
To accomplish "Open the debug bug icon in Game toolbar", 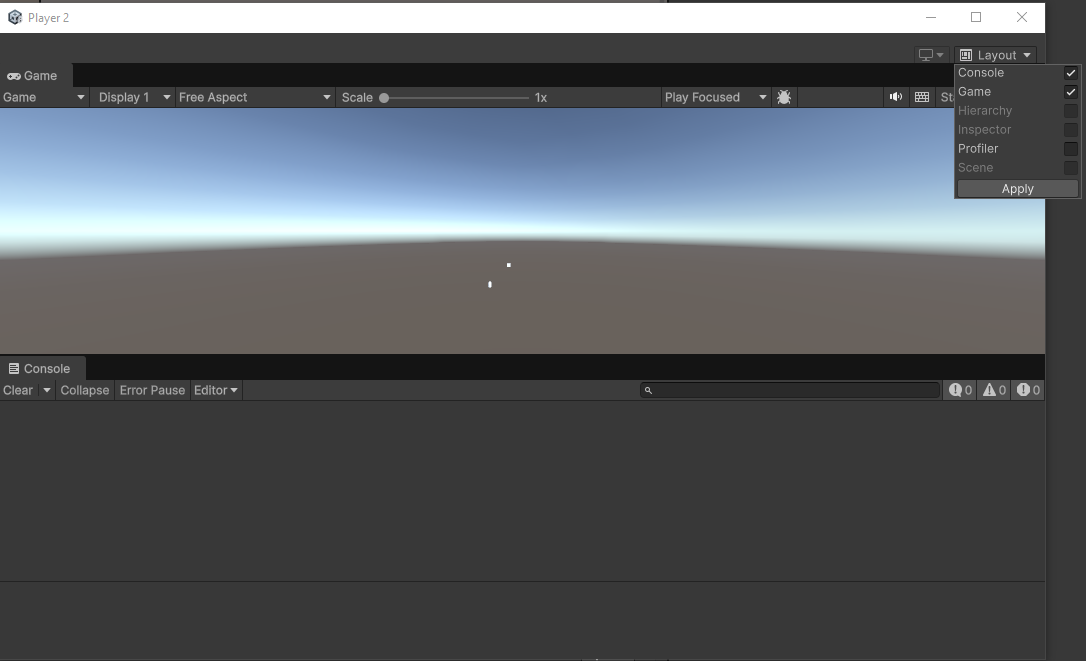I will click(784, 97).
